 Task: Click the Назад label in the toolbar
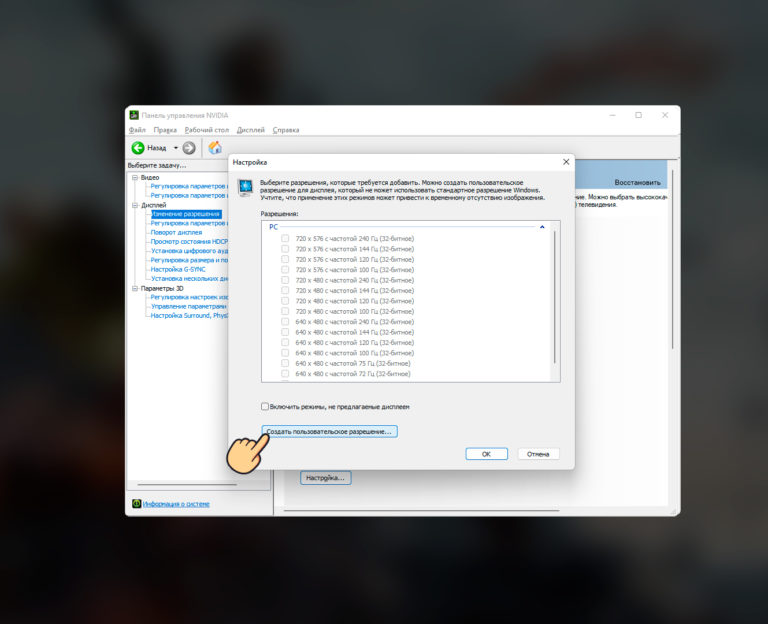click(x=157, y=147)
